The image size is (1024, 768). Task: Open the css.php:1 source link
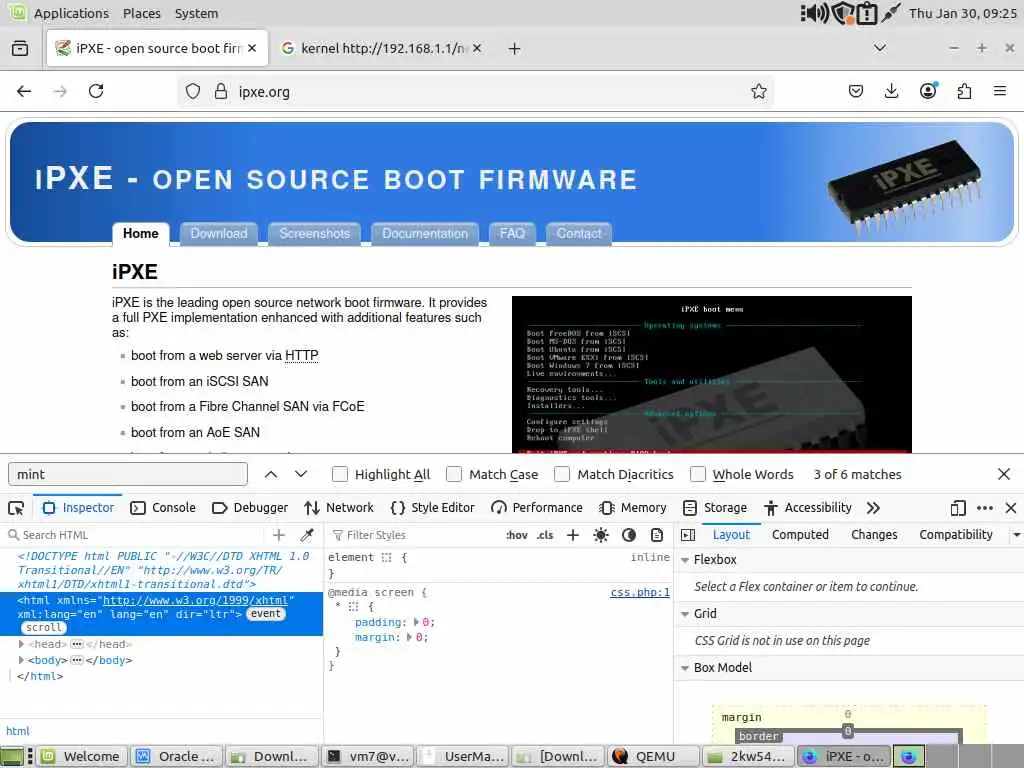point(640,592)
